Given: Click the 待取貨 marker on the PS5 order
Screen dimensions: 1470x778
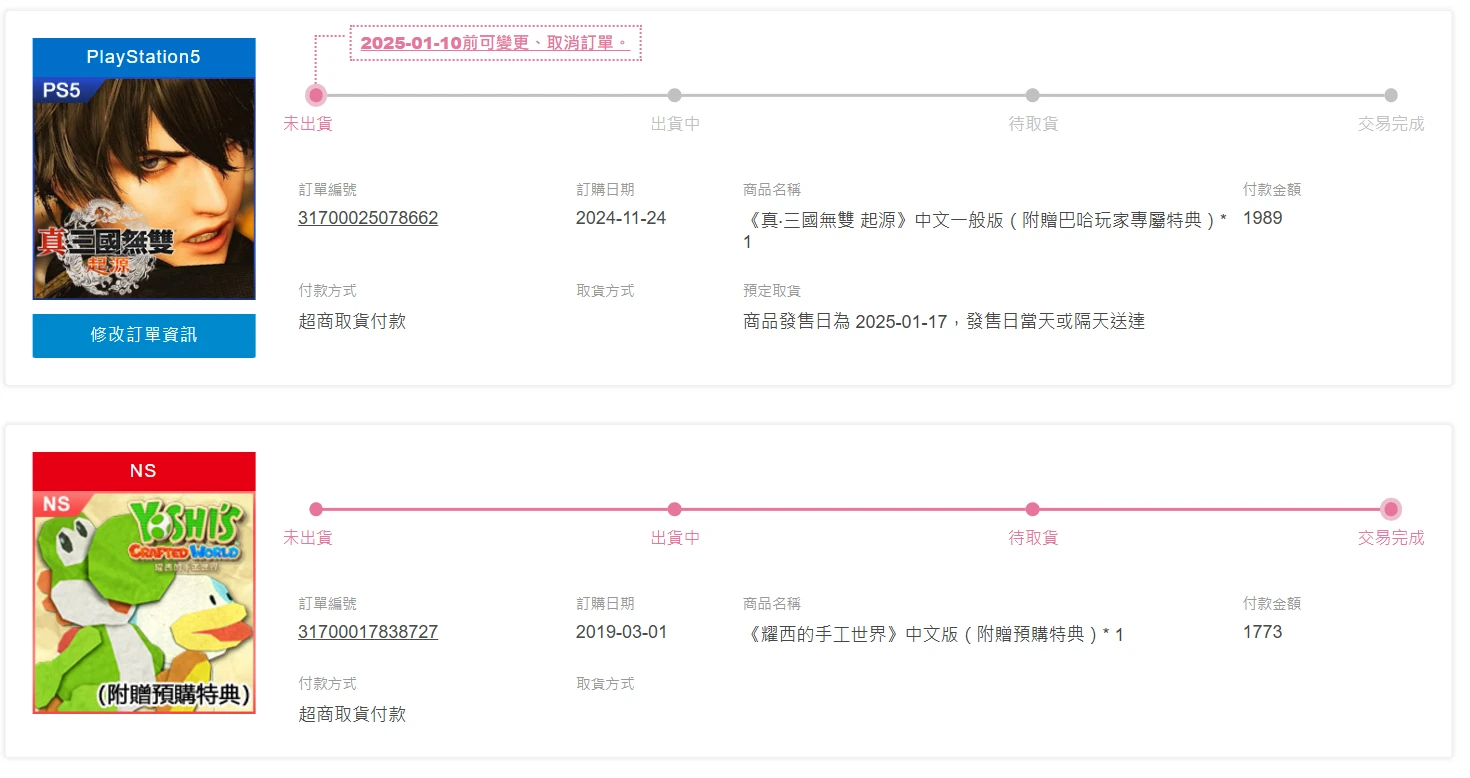Looking at the screenshot, I should pos(1033,95).
